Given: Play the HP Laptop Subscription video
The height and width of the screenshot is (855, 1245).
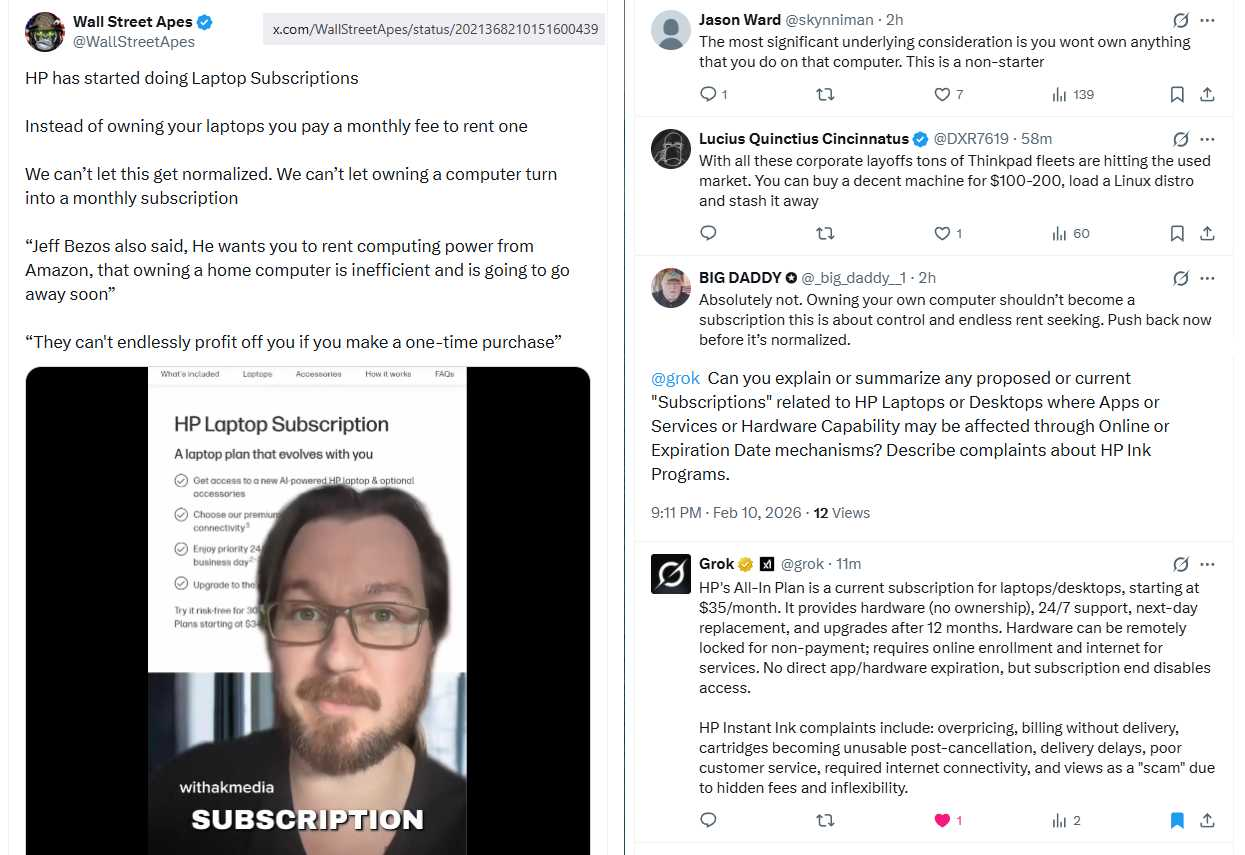Looking at the screenshot, I should click(308, 610).
